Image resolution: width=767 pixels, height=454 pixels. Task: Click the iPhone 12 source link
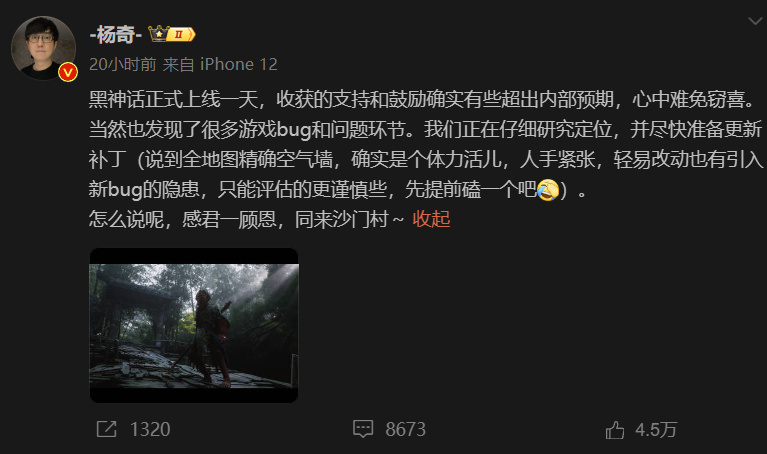tap(239, 64)
